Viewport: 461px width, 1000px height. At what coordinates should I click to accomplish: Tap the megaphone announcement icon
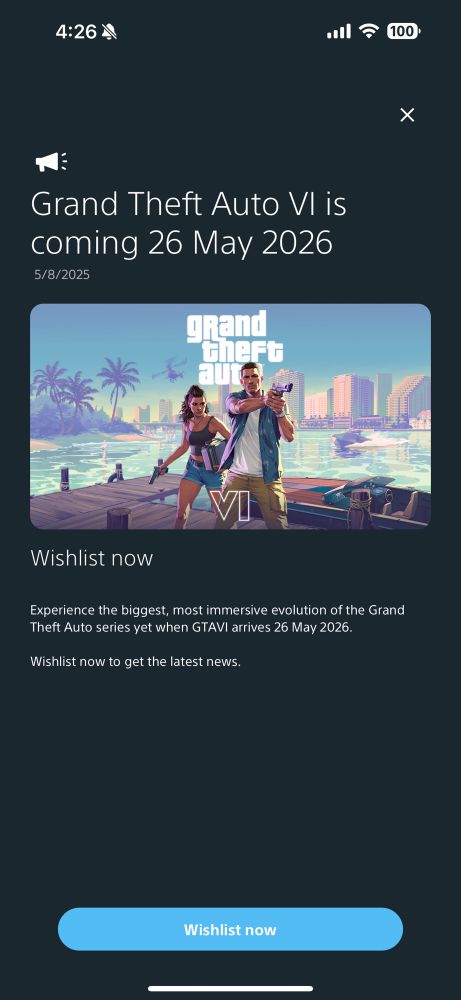[x=51, y=161]
